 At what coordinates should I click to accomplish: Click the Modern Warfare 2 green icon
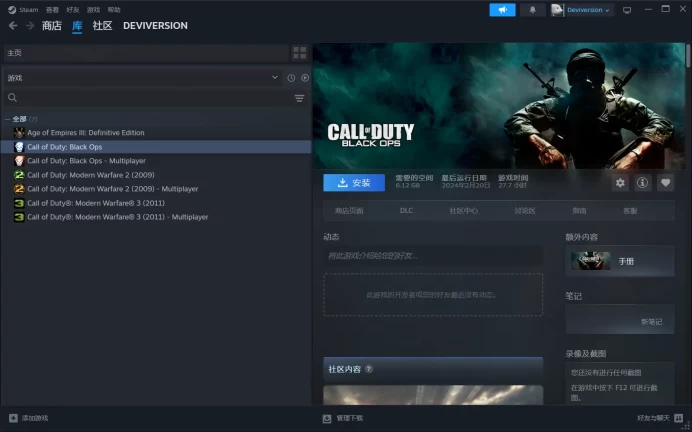coord(19,175)
